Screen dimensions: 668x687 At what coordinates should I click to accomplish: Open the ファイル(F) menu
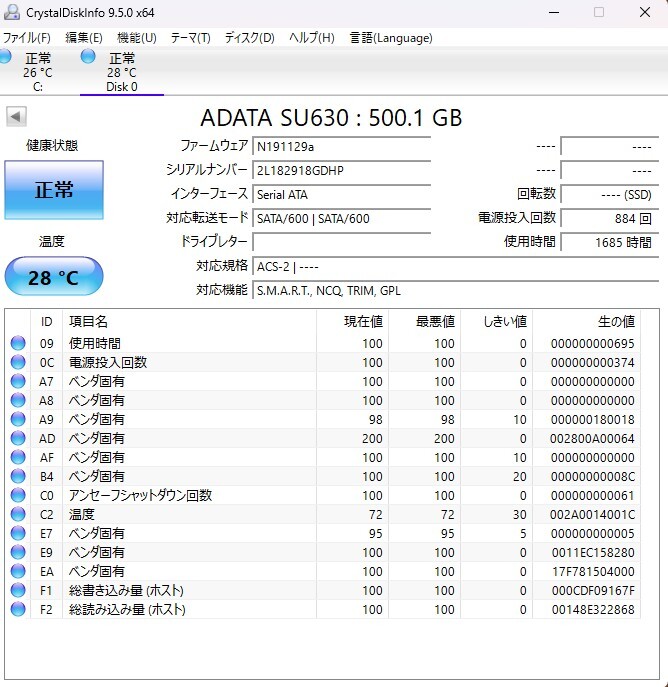point(27,38)
